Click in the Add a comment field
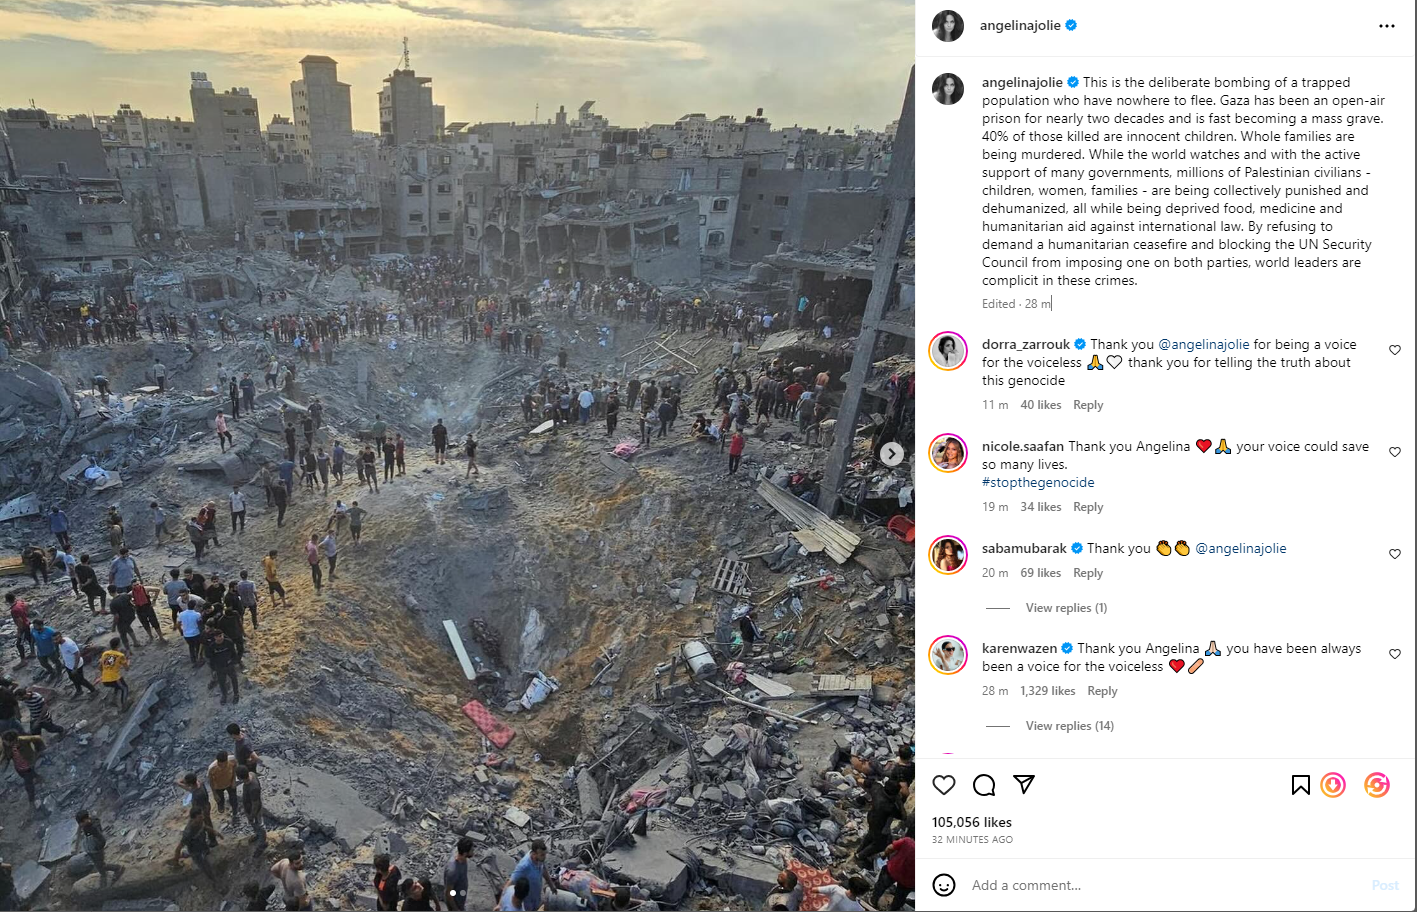This screenshot has height=912, width=1417. pos(1160,885)
